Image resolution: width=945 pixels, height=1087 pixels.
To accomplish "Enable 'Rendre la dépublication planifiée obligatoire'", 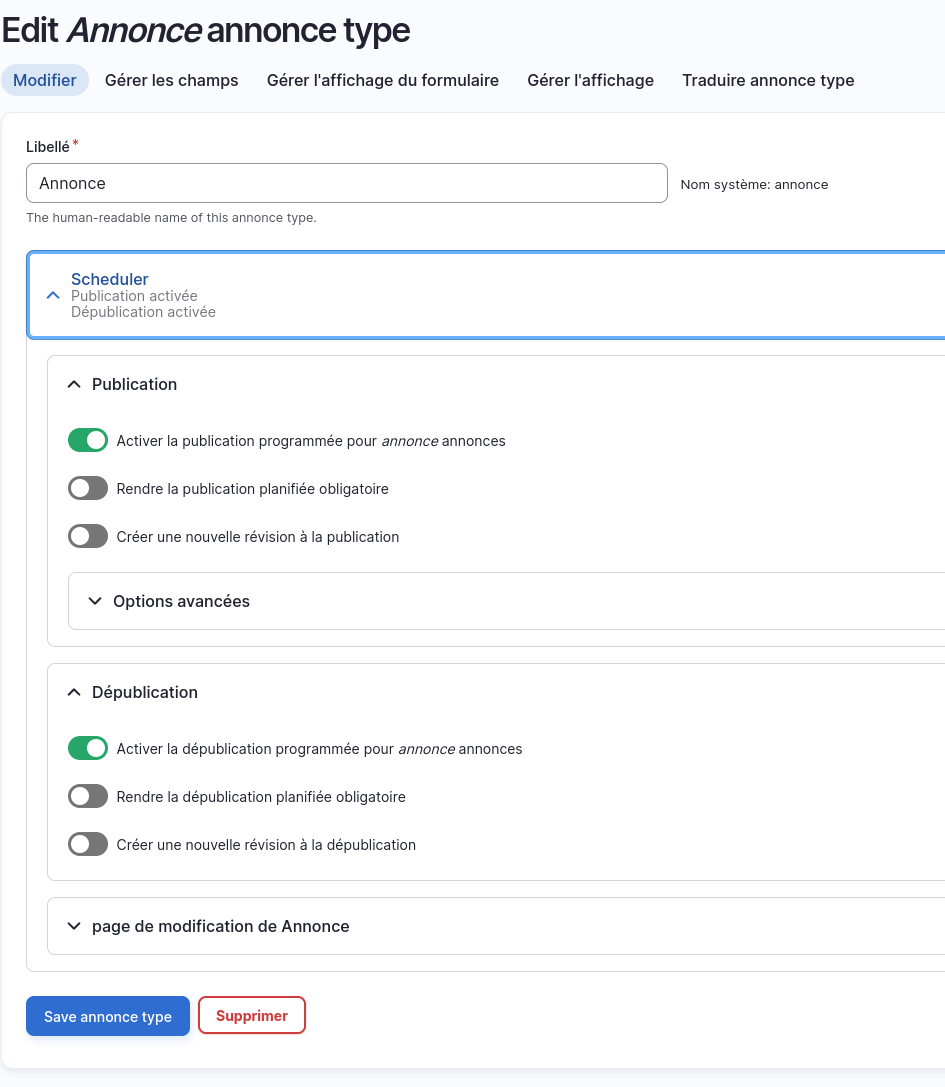I will 88,796.
